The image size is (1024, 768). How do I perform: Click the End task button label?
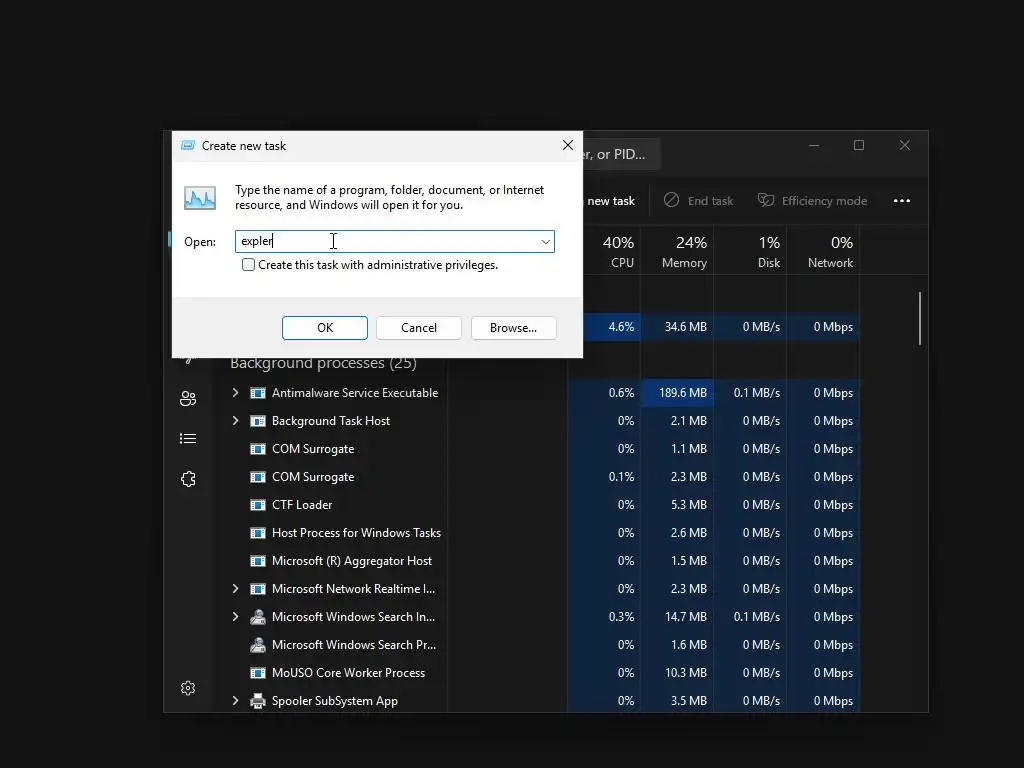pyautogui.click(x=711, y=201)
